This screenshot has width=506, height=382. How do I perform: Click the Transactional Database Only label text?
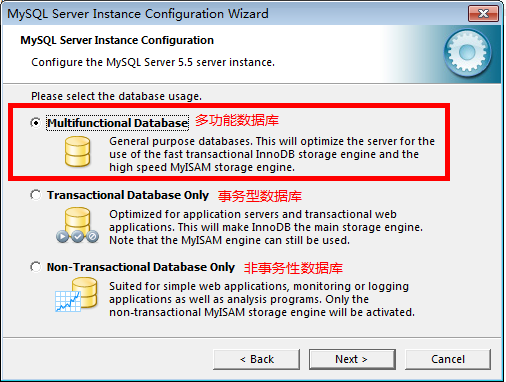128,195
